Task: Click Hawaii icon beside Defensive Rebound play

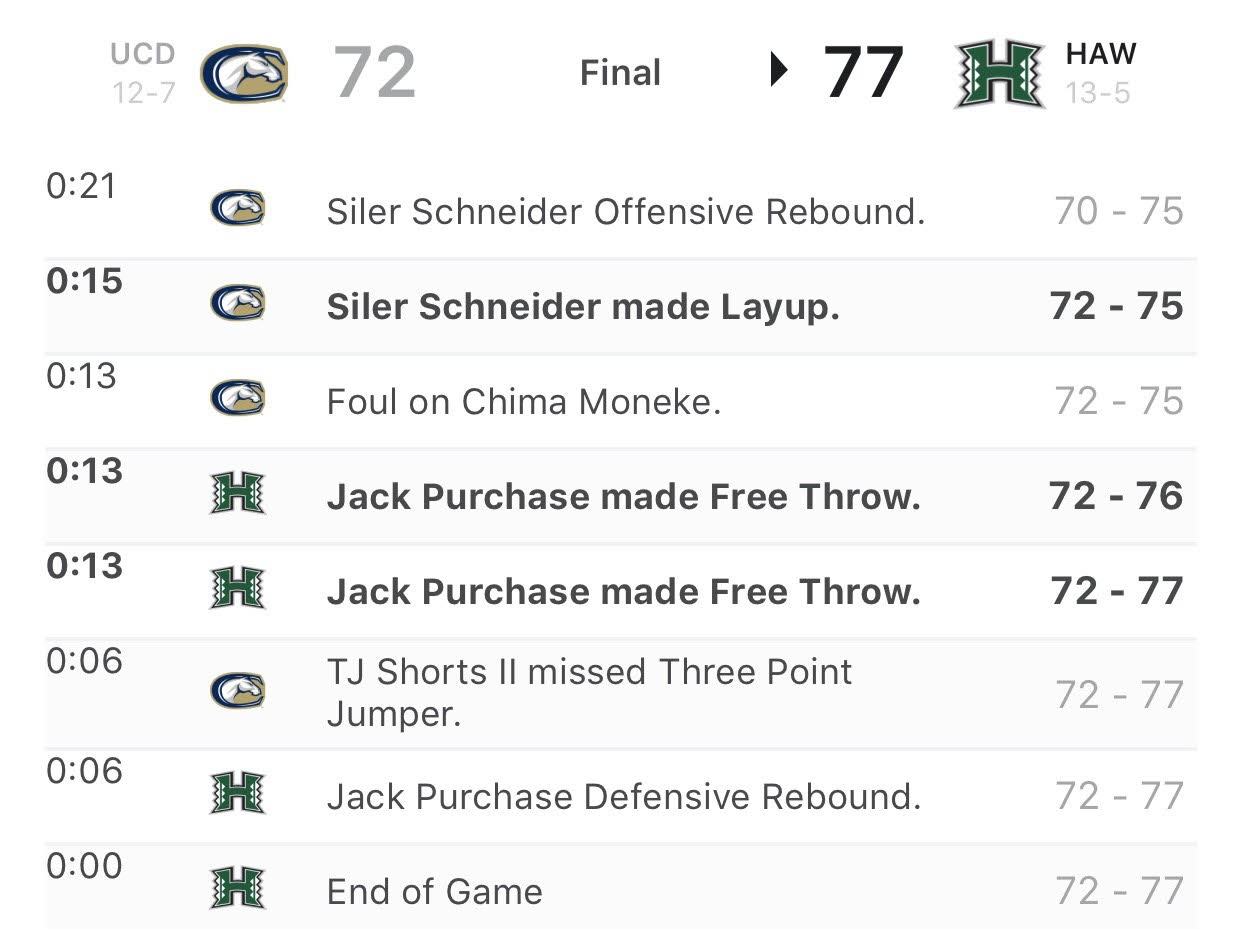Action: pos(238,793)
